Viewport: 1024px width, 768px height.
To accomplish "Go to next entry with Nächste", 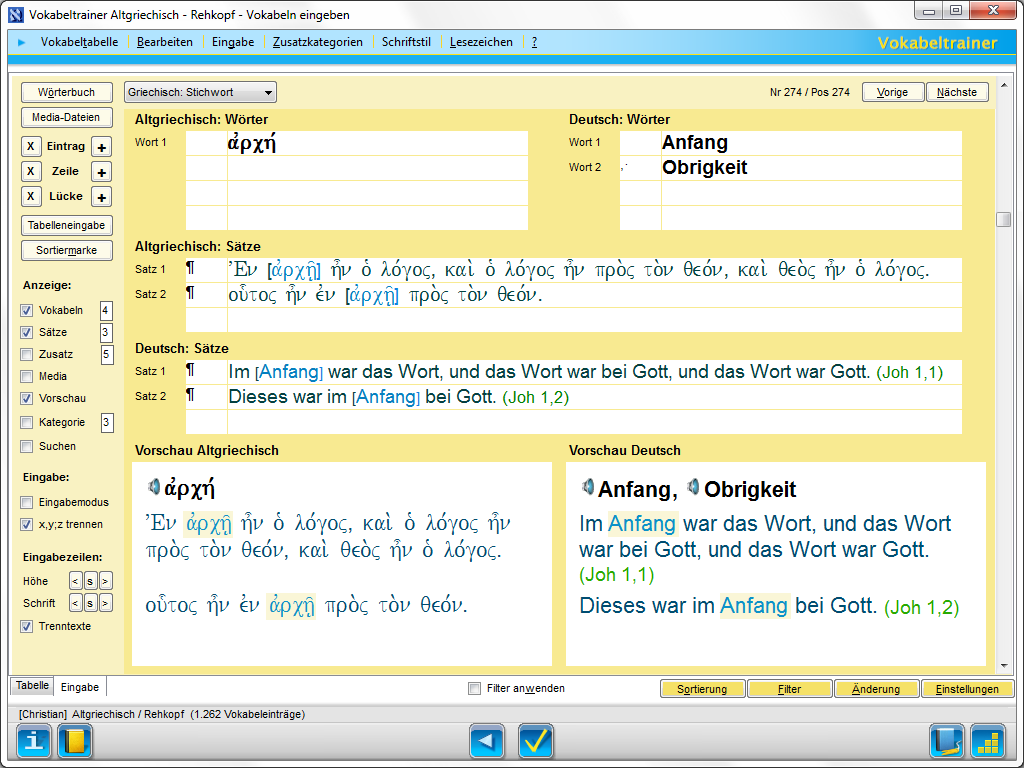I will click(x=957, y=92).
